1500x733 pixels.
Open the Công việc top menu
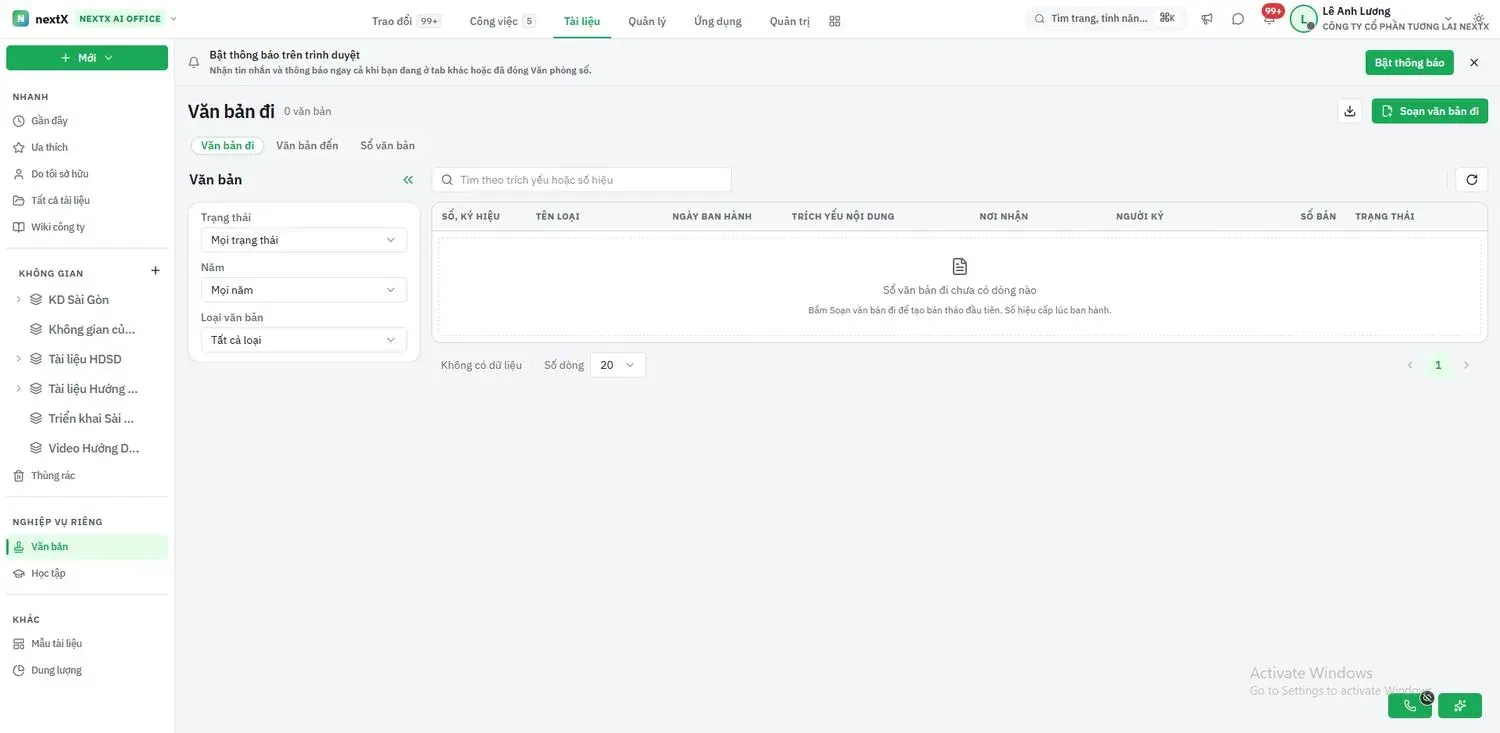click(502, 21)
